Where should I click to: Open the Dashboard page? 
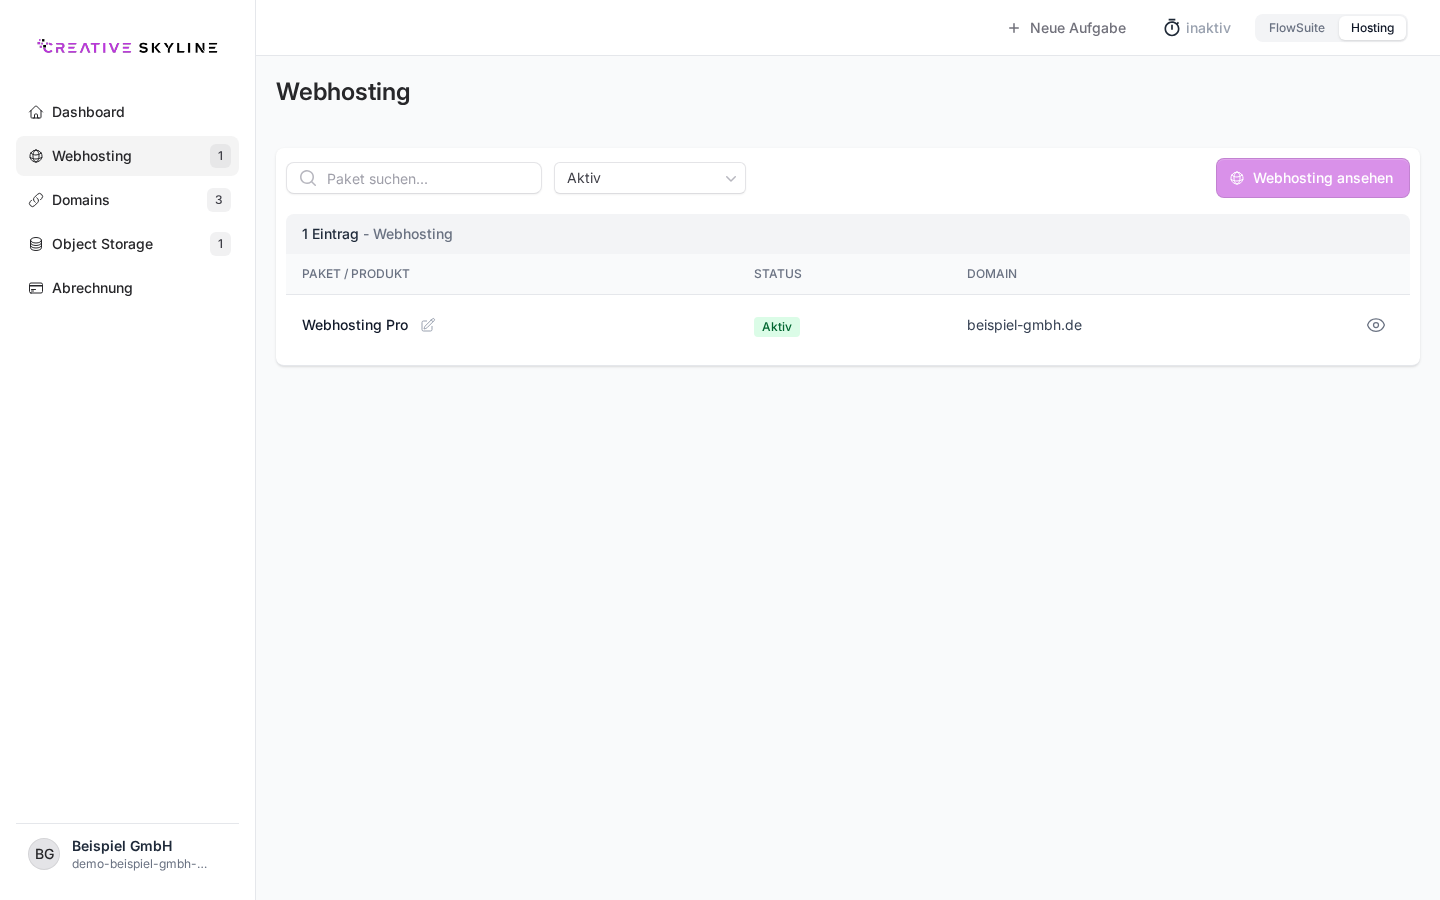pos(127,112)
